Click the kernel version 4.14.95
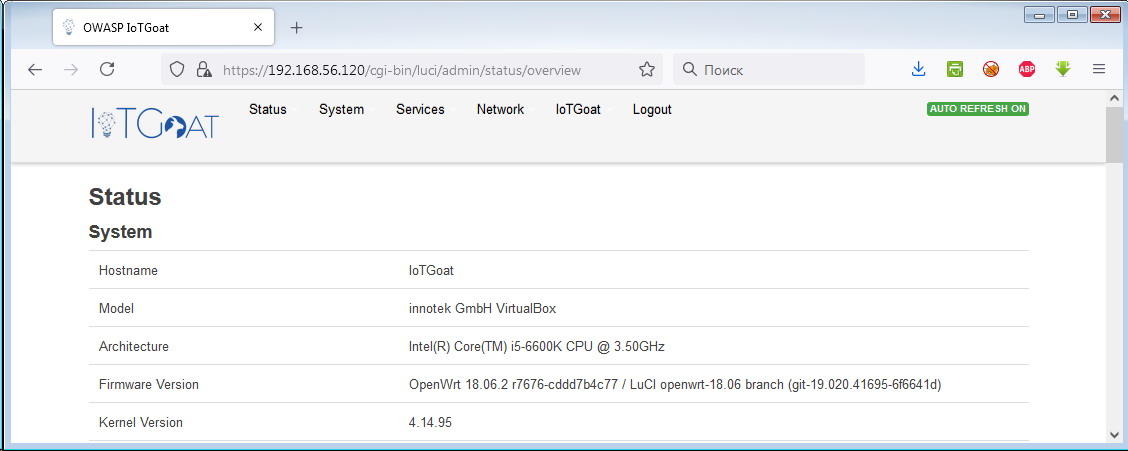Viewport: 1128px width, 451px height. point(430,422)
